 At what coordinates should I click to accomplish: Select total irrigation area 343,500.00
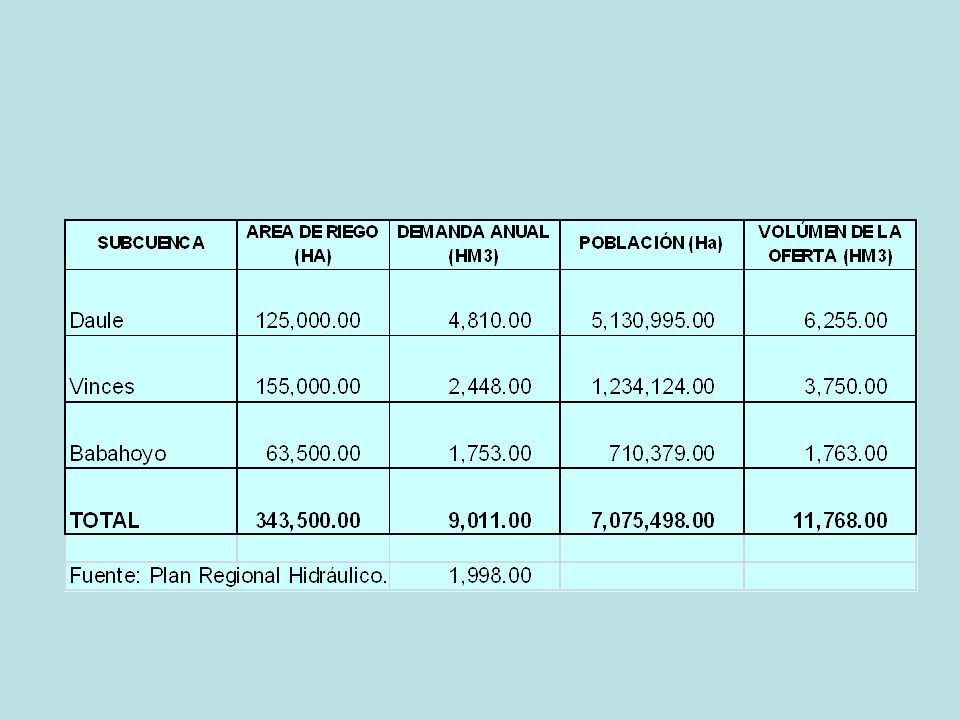pos(308,520)
